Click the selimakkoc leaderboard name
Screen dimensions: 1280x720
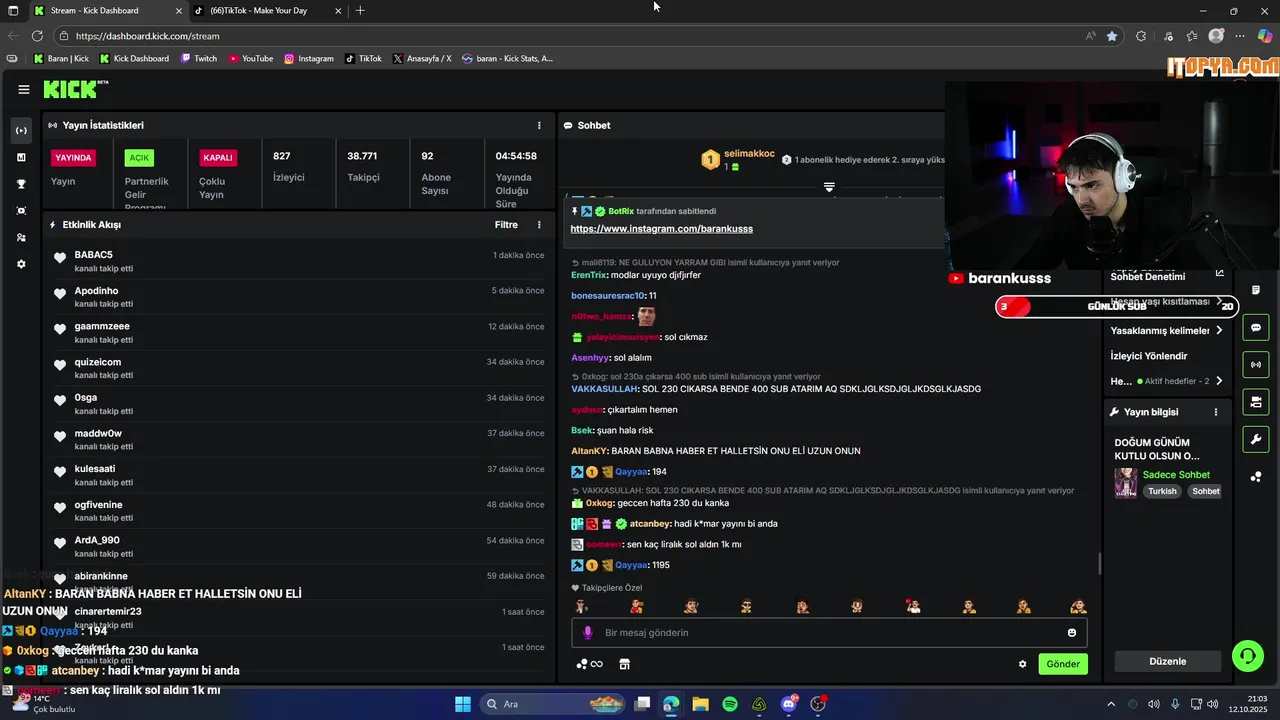coord(750,153)
